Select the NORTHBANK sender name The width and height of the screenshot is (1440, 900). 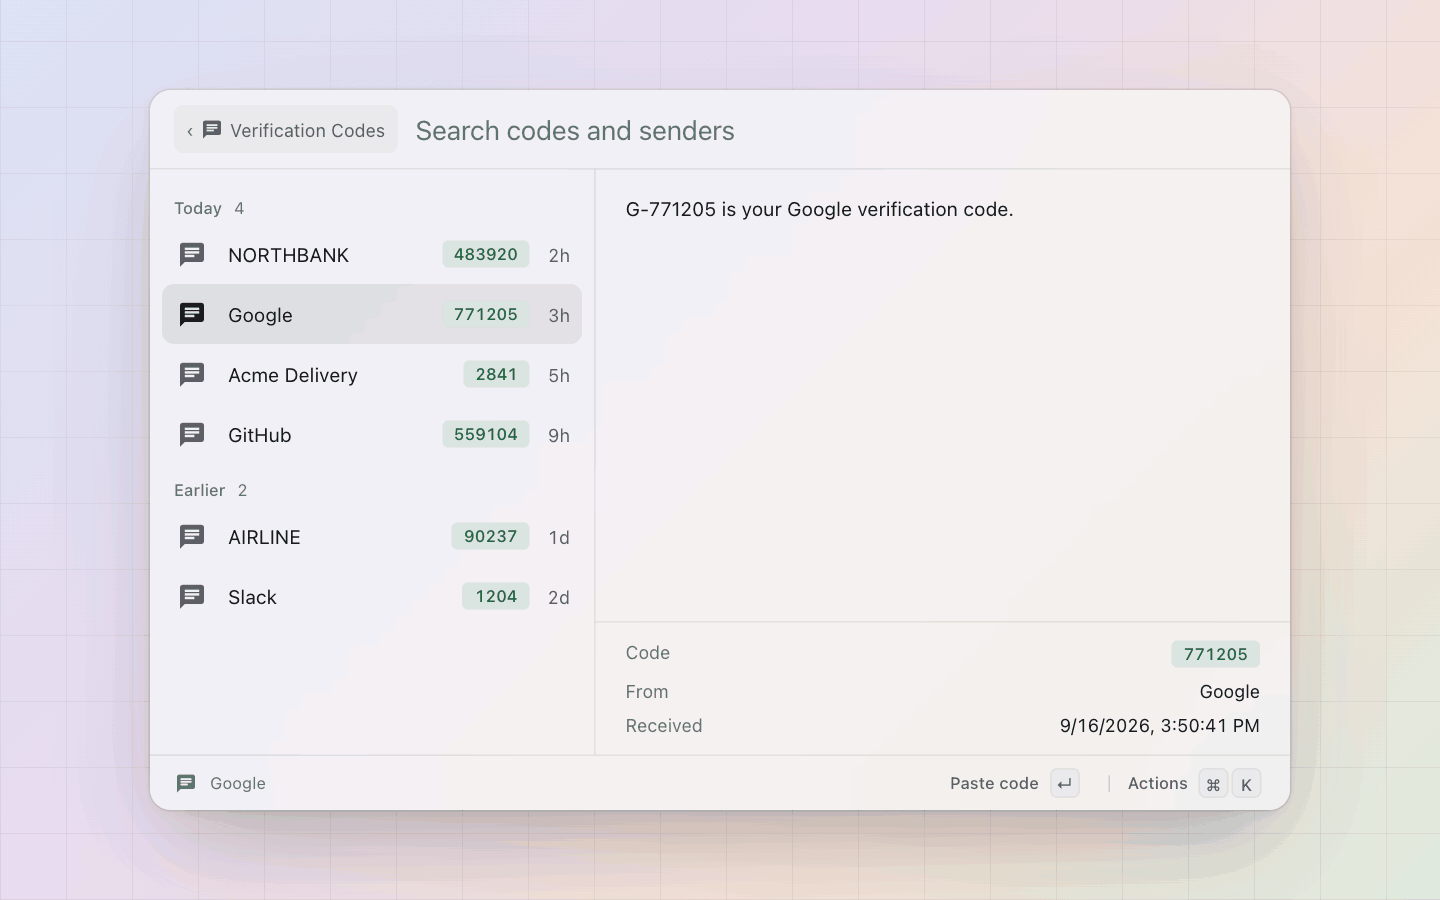288,255
